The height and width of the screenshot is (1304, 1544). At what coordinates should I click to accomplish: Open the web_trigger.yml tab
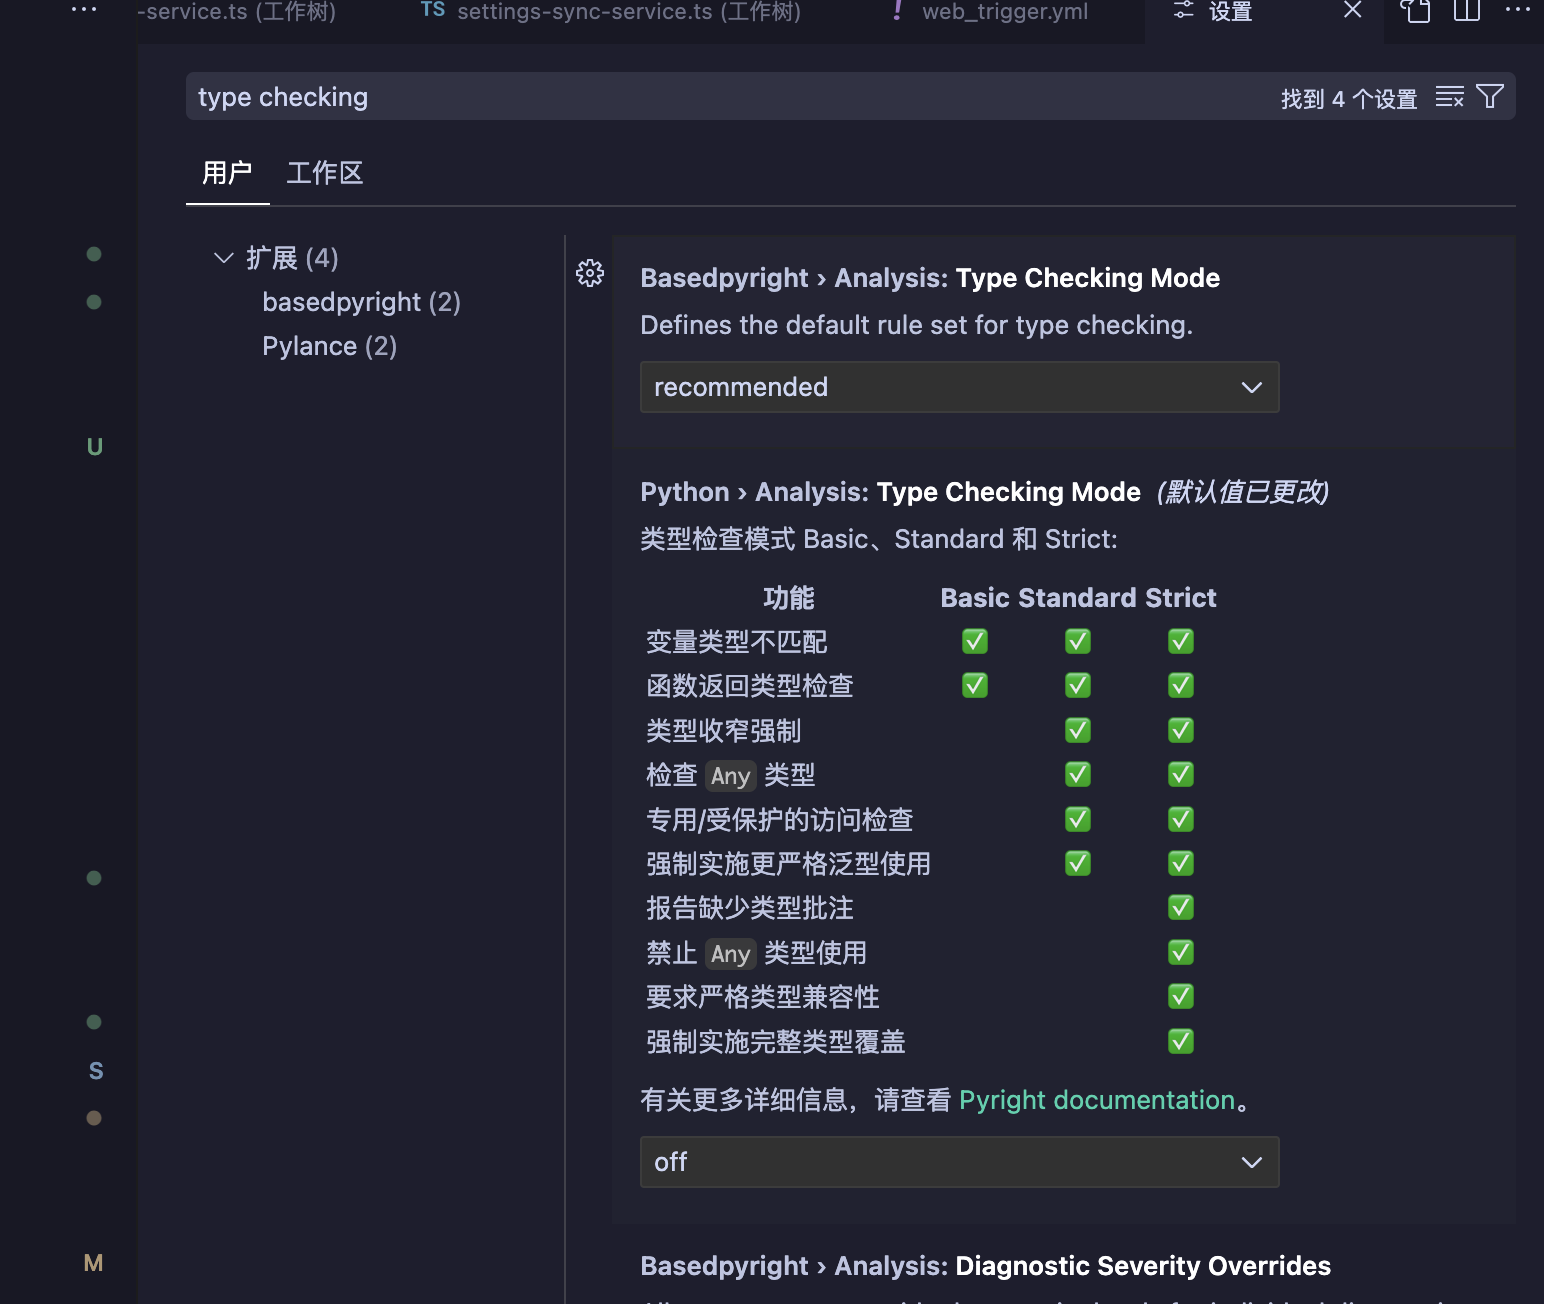click(x=1004, y=12)
